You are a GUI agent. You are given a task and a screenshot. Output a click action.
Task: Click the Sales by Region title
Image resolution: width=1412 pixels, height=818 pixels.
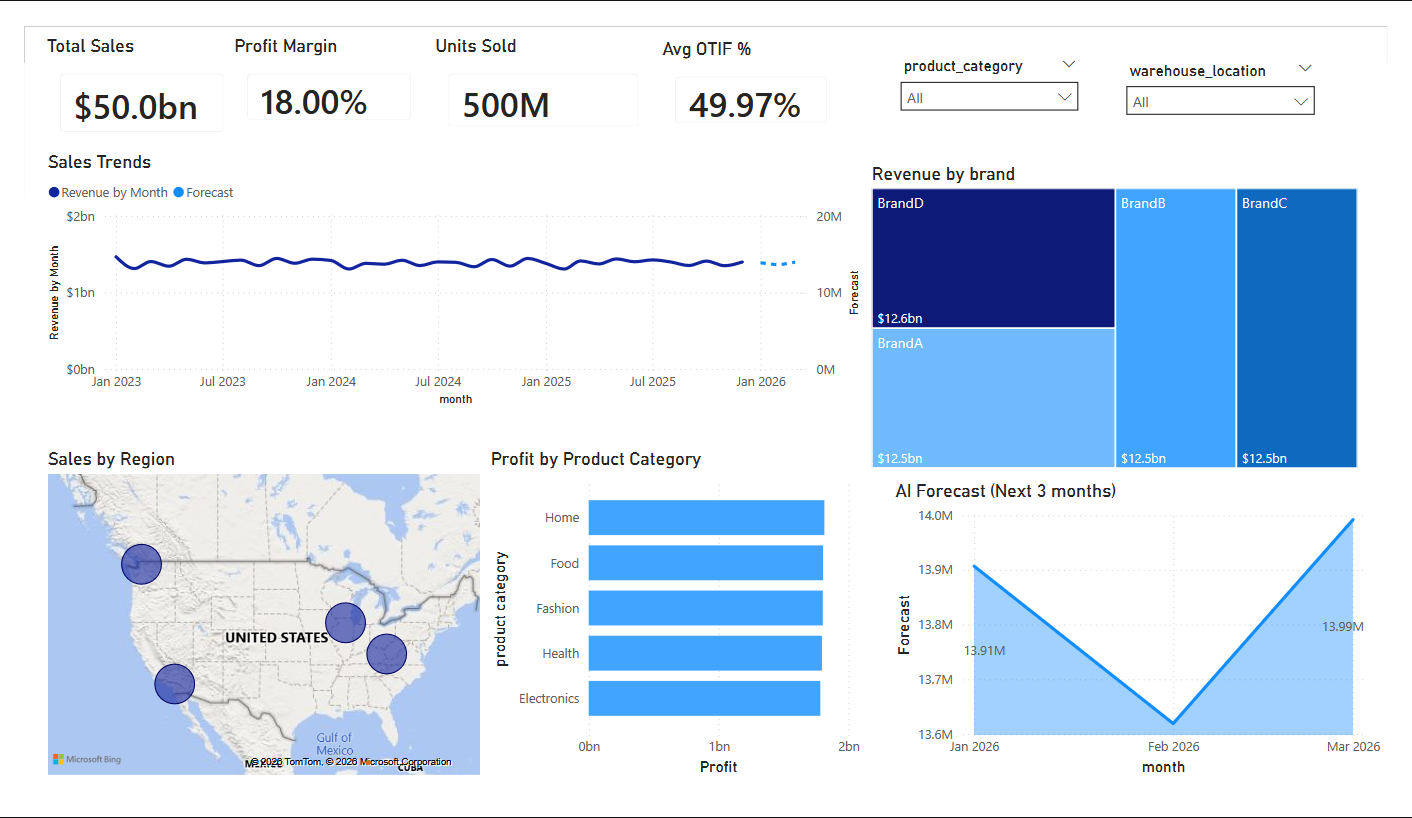111,459
